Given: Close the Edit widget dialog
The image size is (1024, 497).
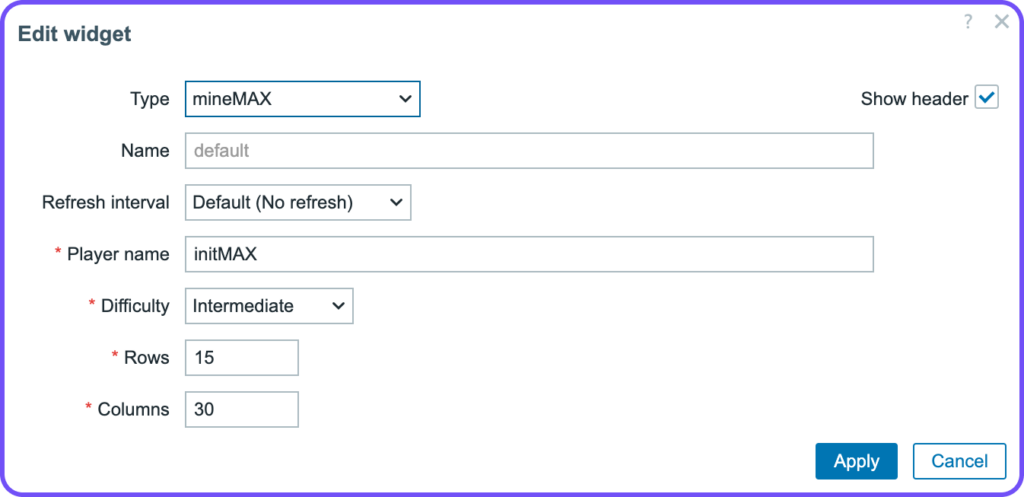Looking at the screenshot, I should pos(1001,22).
